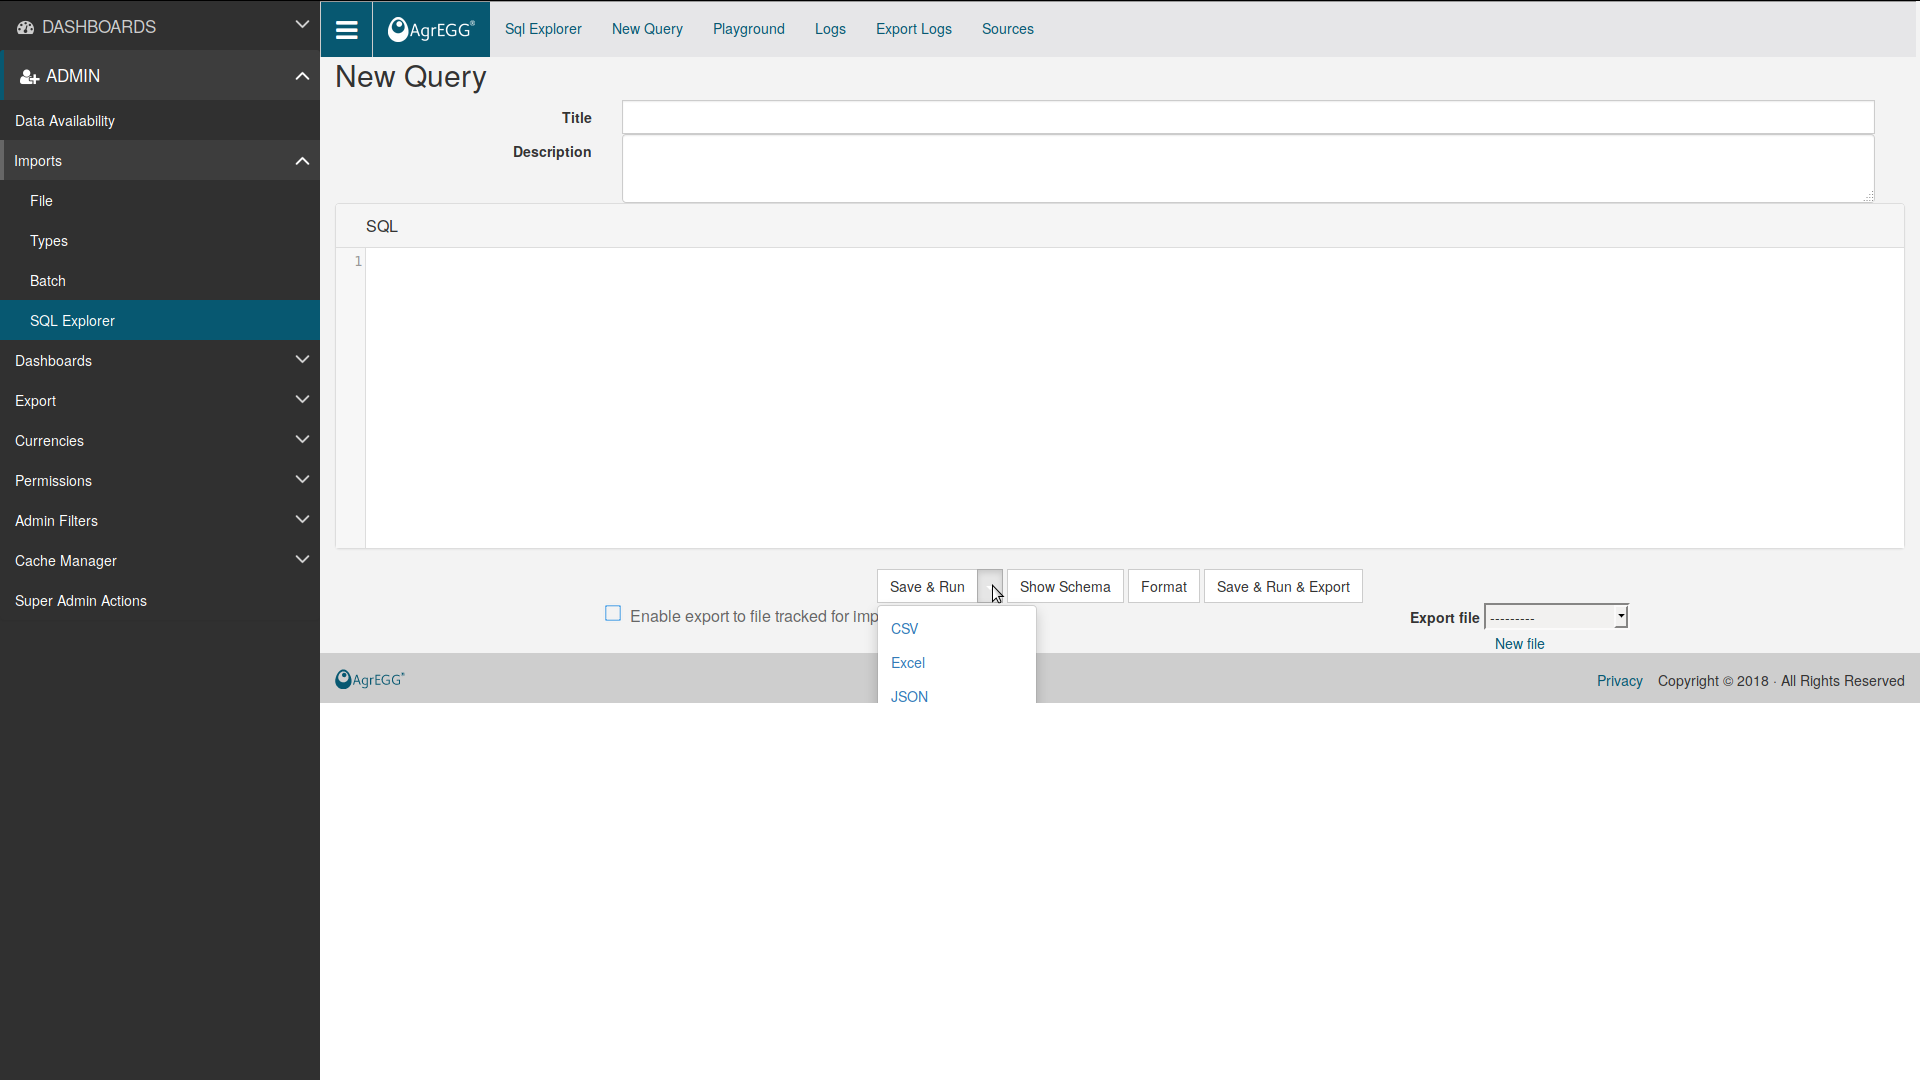The height and width of the screenshot is (1080, 1920).
Task: Click the Description field resize handle
Action: [x=1868, y=197]
